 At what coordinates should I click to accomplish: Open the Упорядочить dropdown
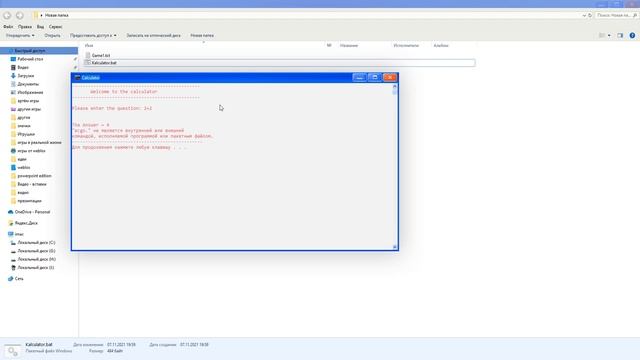pos(20,36)
